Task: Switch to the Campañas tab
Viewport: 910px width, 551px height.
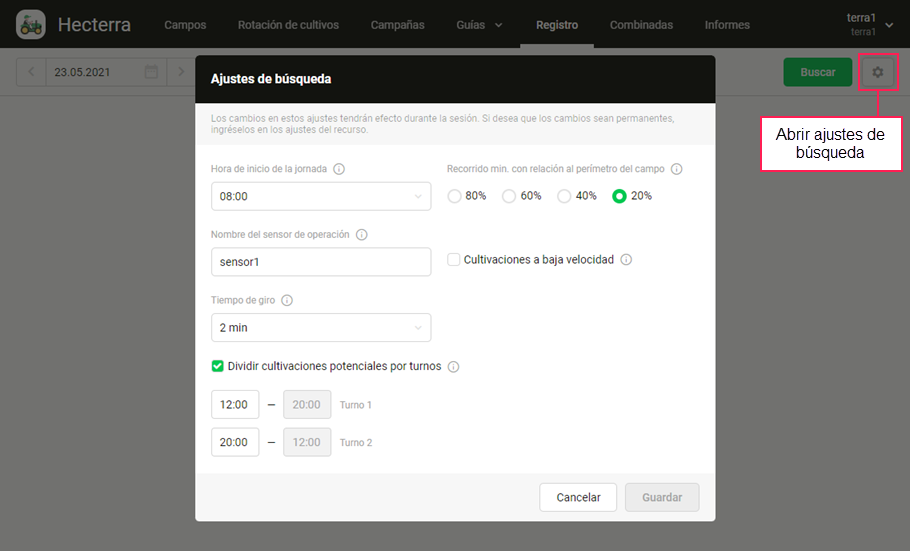Action: pyautogui.click(x=397, y=25)
